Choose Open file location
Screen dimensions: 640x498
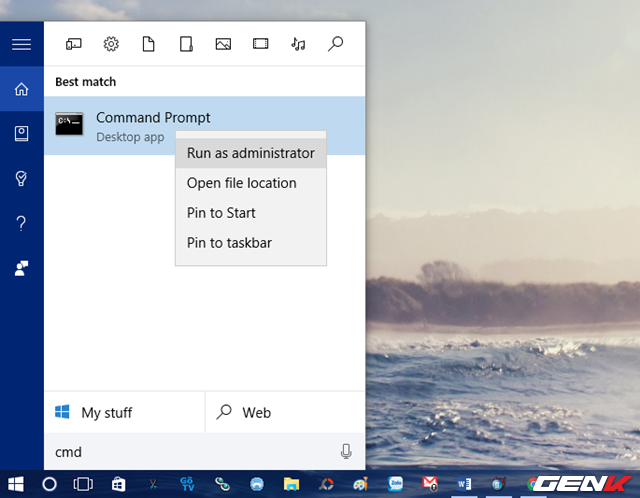point(251,183)
